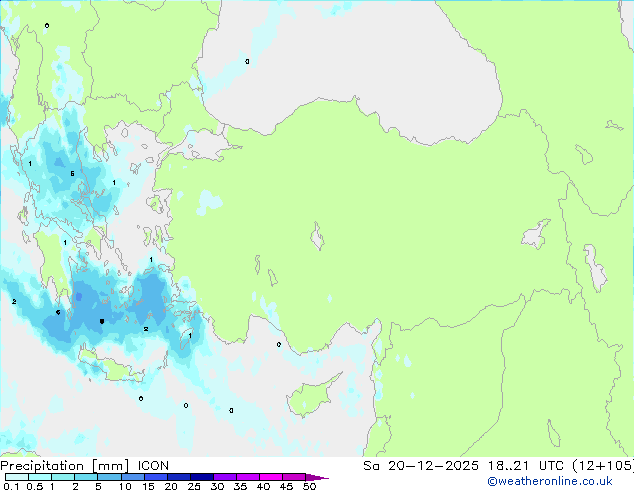The width and height of the screenshot is (634, 490).
Task: Click the legend scale label '15'
Action: coord(148,486)
